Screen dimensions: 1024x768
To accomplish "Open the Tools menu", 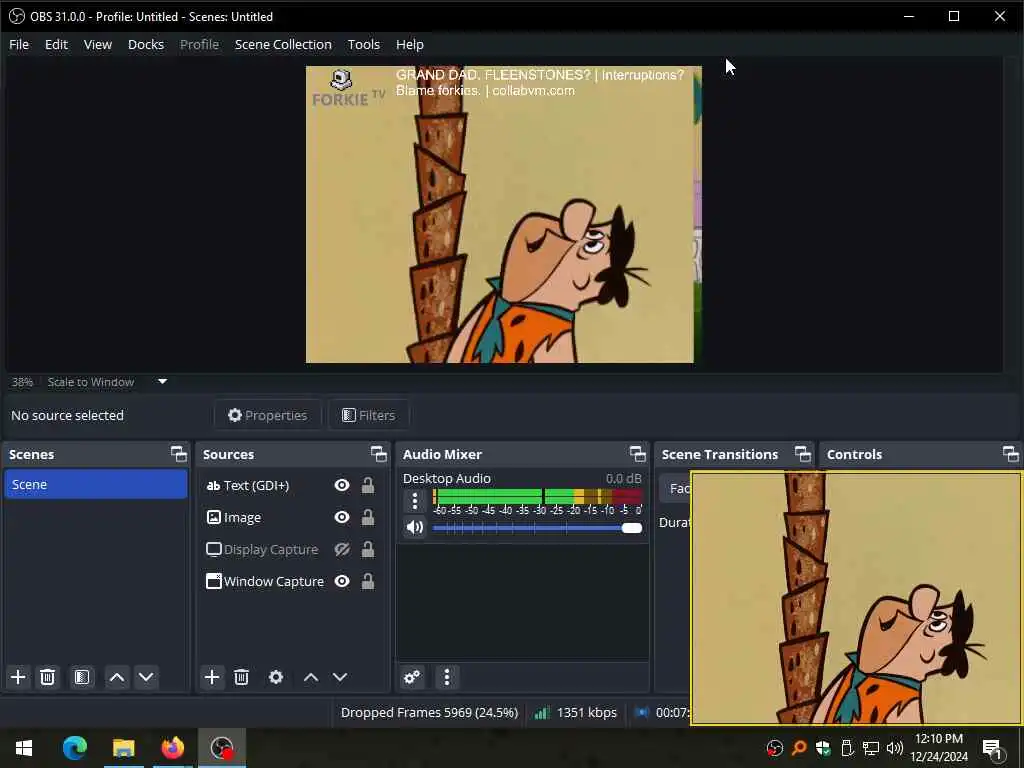I will pyautogui.click(x=364, y=44).
